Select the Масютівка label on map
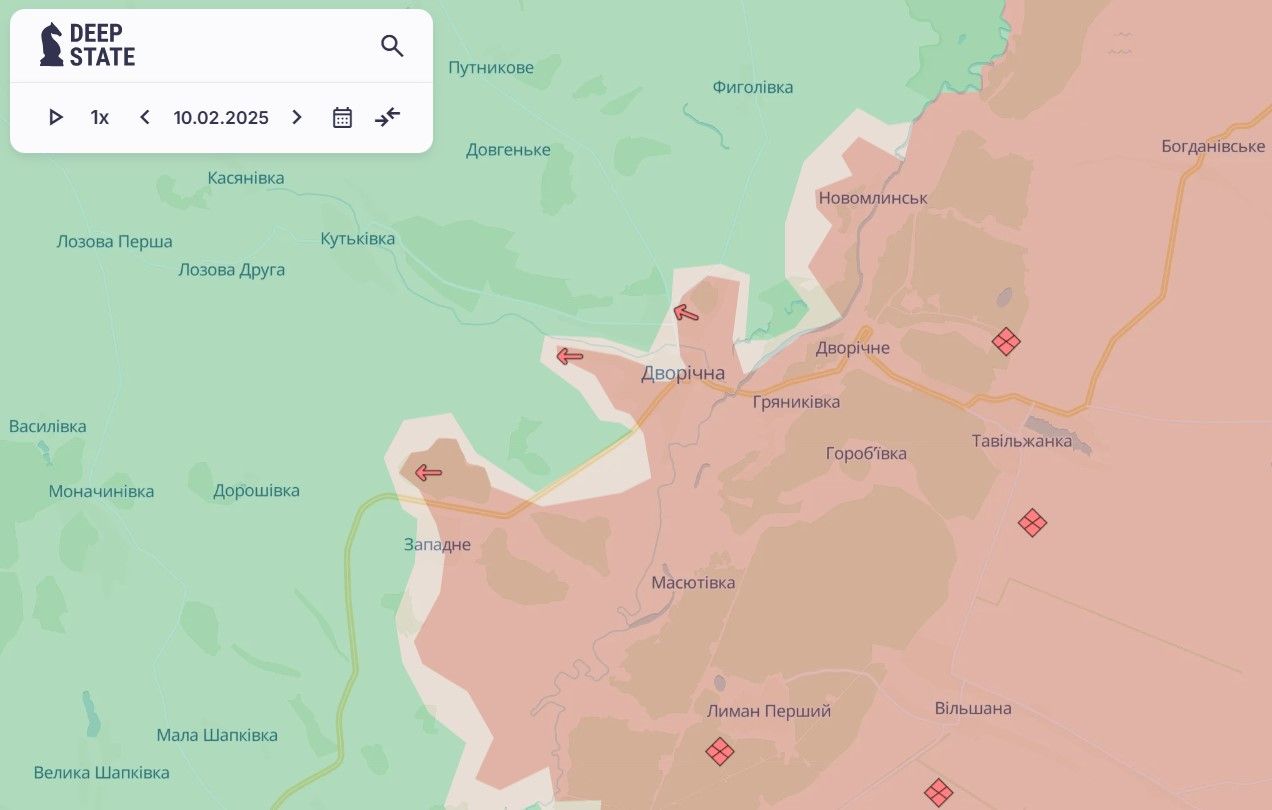1272x810 pixels. pos(693,582)
